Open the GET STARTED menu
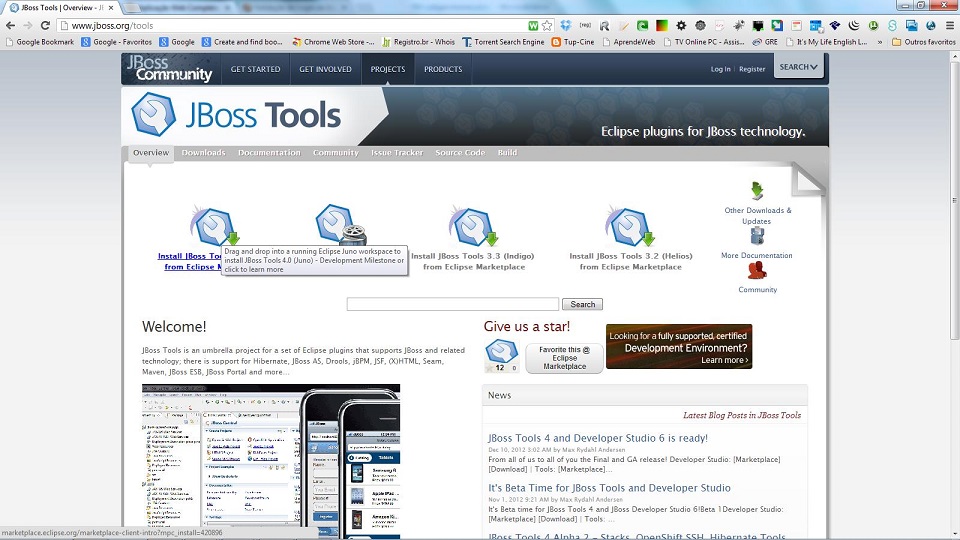 tap(255, 69)
